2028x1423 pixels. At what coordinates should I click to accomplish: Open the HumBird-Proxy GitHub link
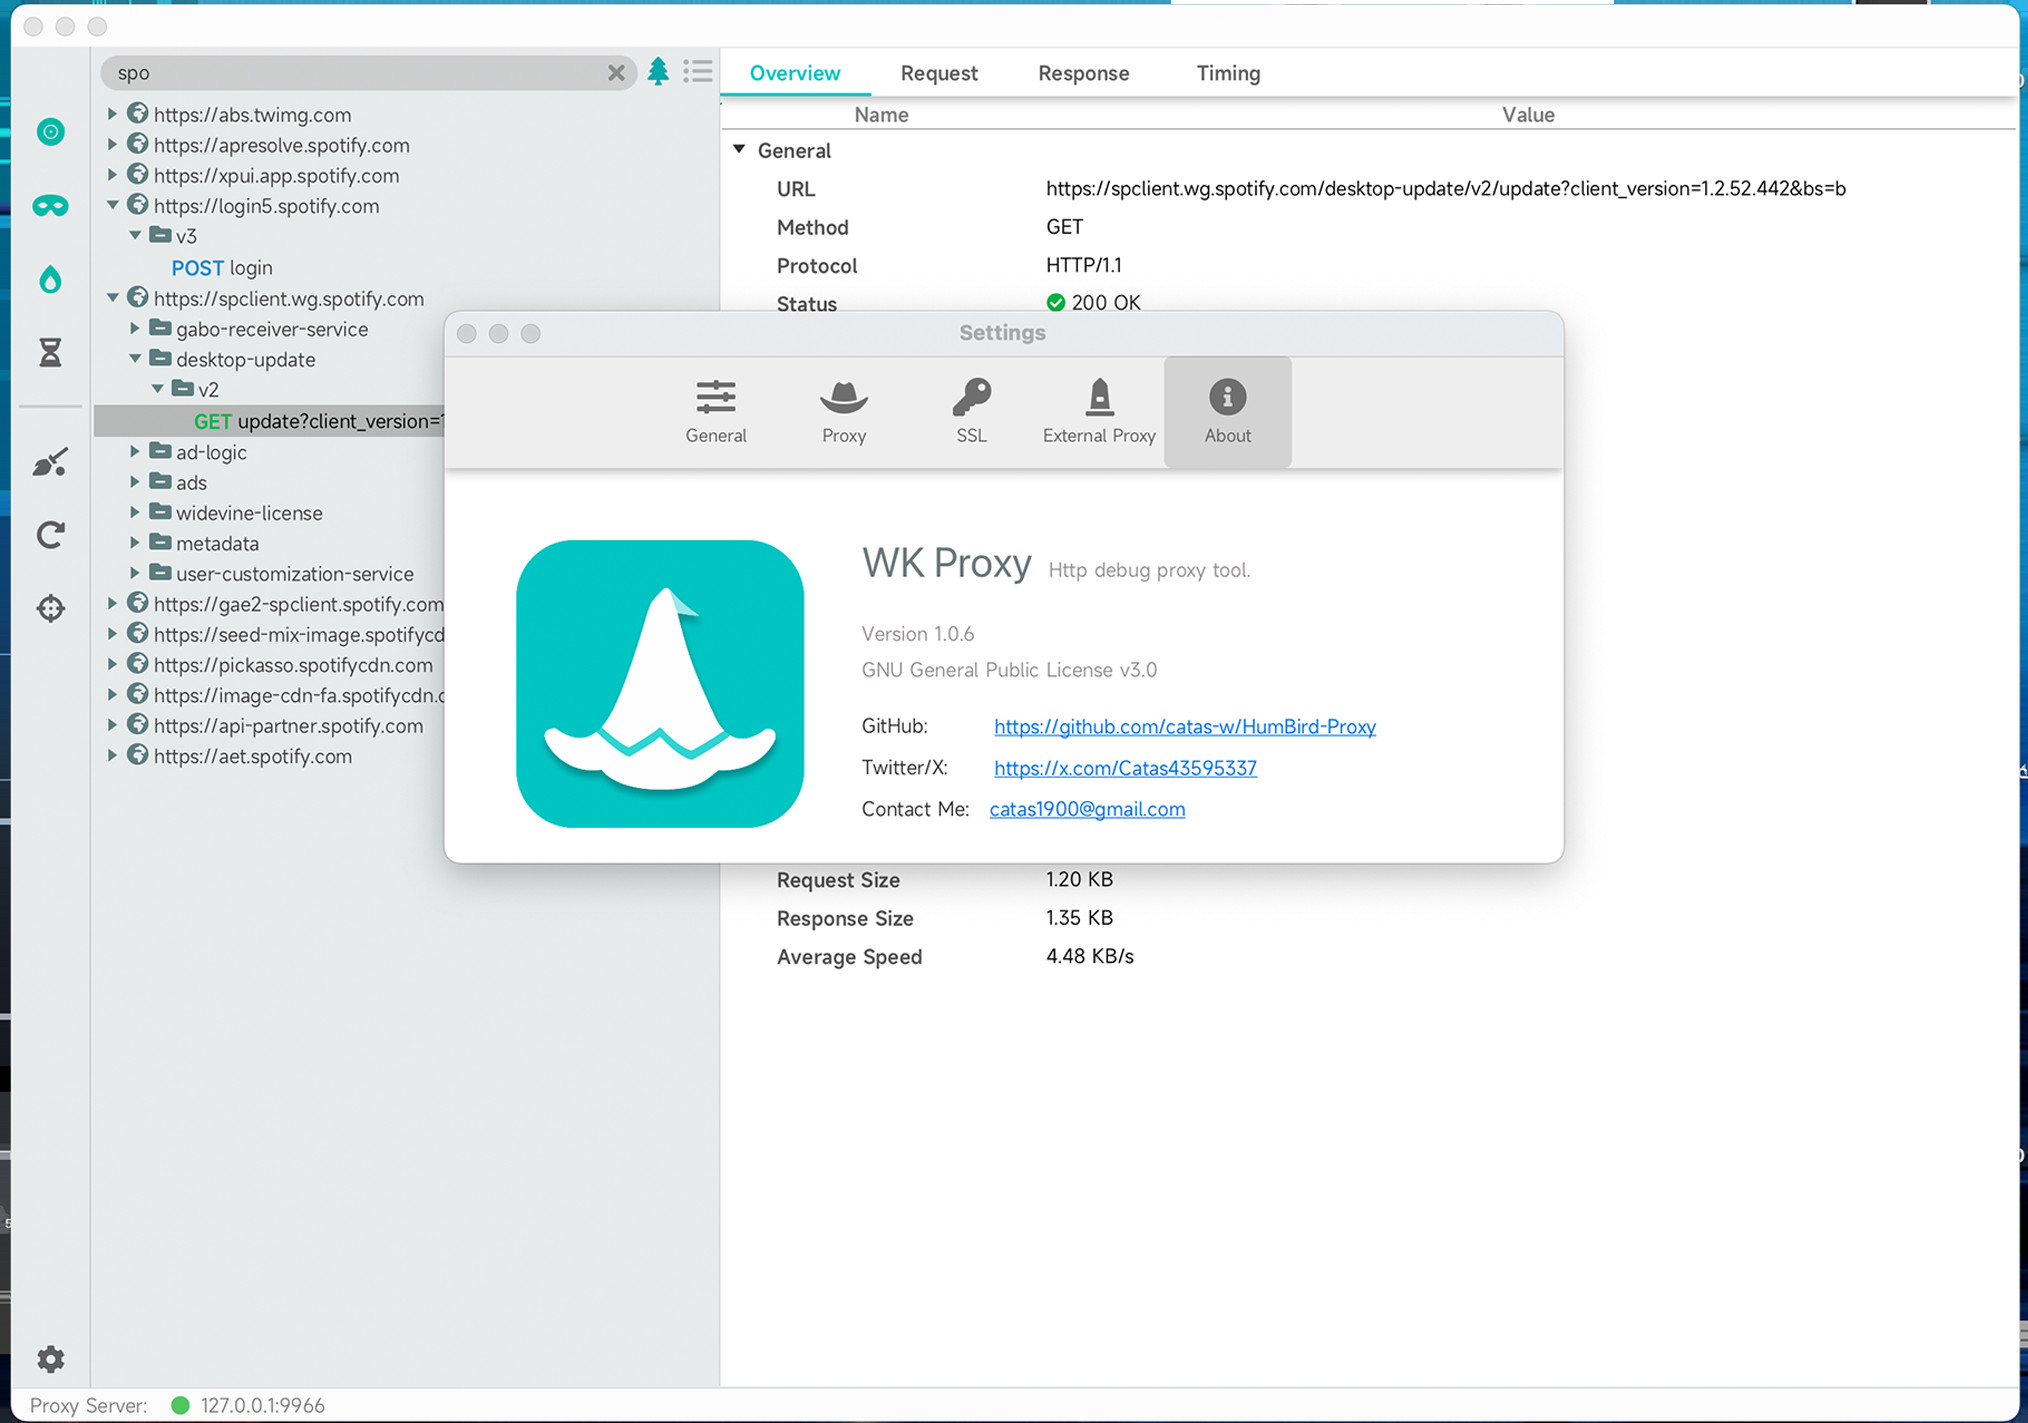pyautogui.click(x=1184, y=726)
